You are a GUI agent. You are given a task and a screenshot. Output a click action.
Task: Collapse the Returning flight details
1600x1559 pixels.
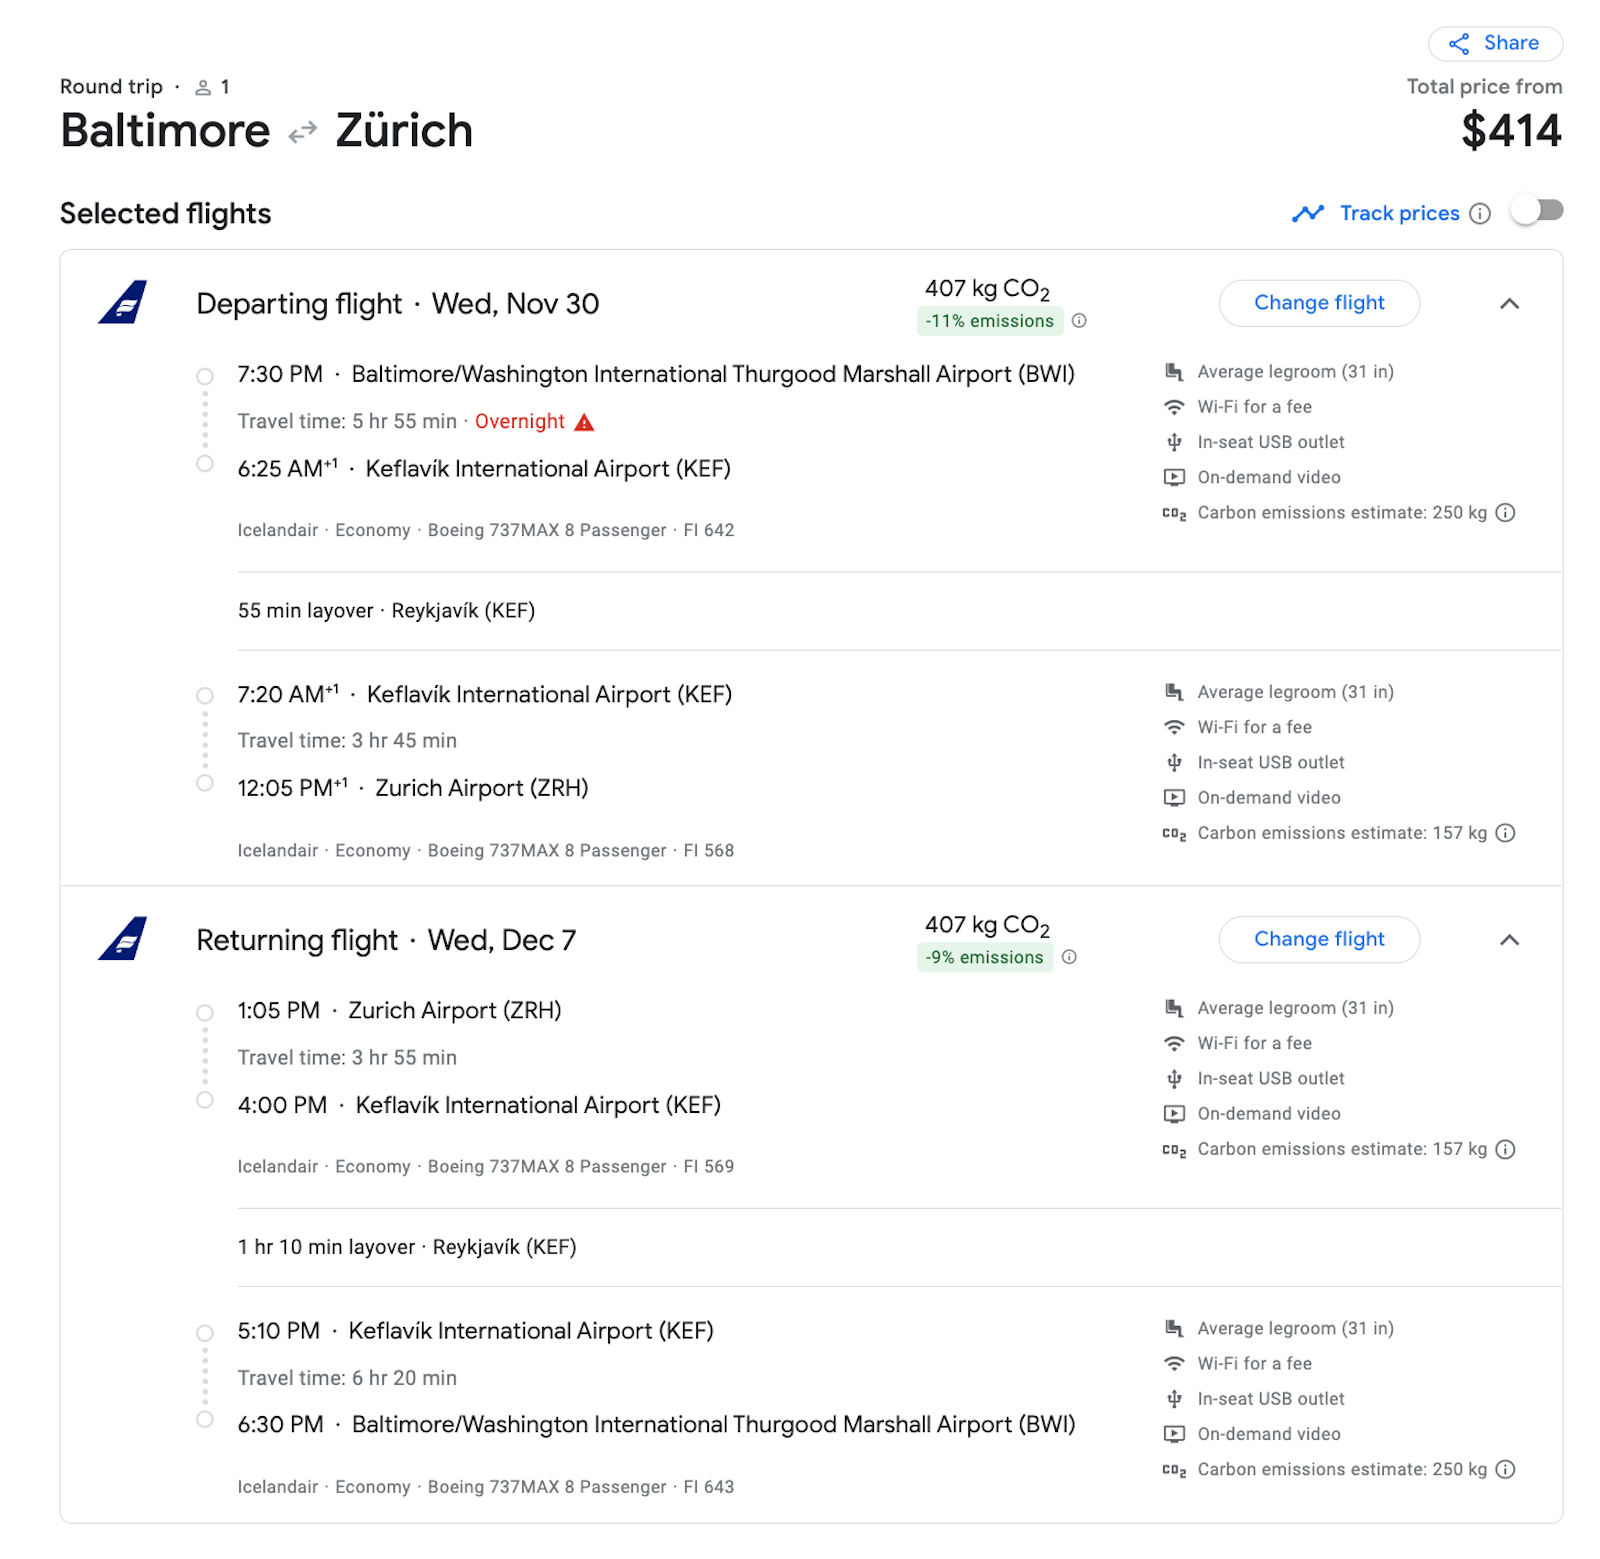coord(1511,940)
